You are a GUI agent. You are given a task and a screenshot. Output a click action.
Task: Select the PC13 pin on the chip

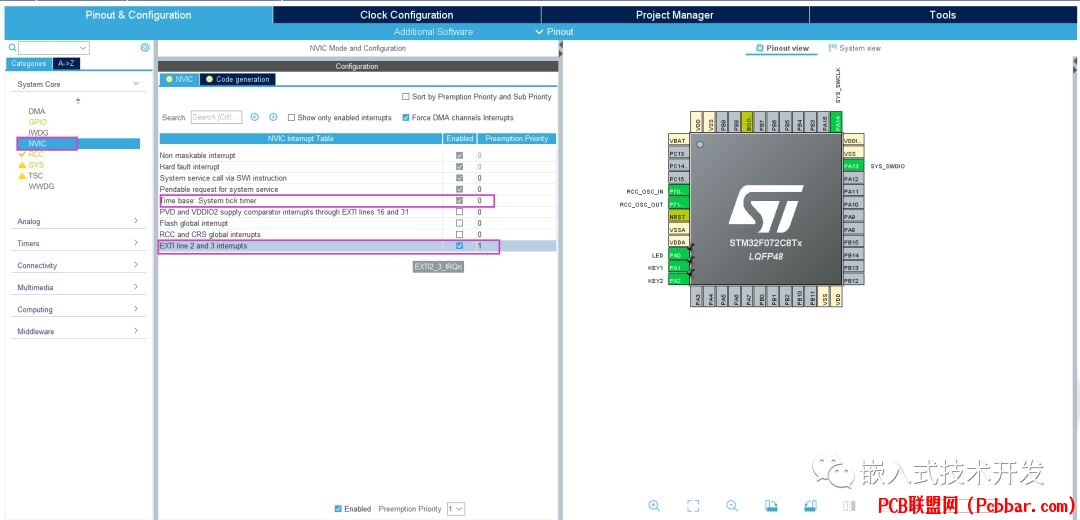click(x=678, y=153)
